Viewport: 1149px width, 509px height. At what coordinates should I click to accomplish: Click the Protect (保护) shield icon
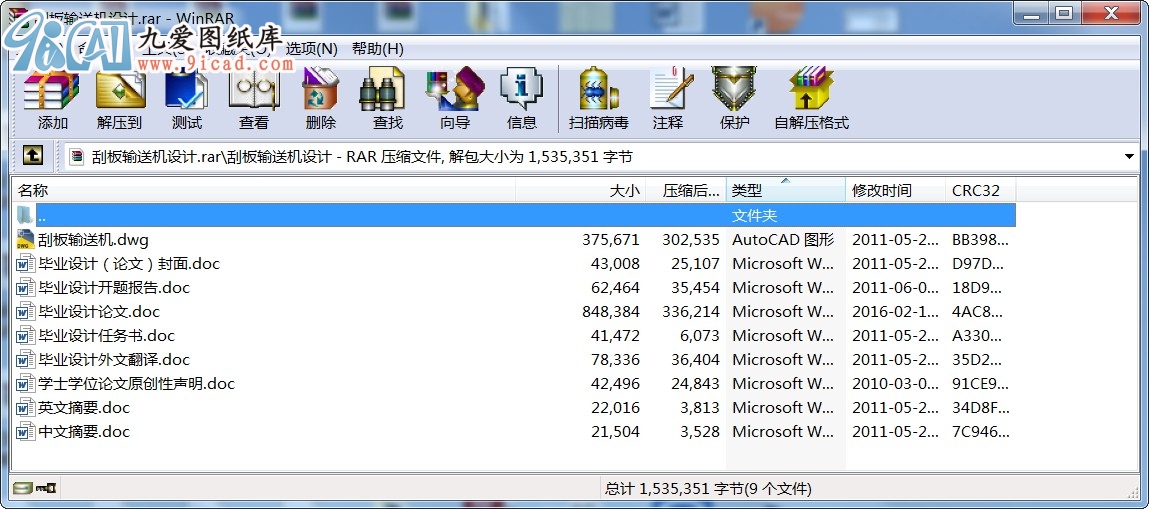tap(734, 98)
